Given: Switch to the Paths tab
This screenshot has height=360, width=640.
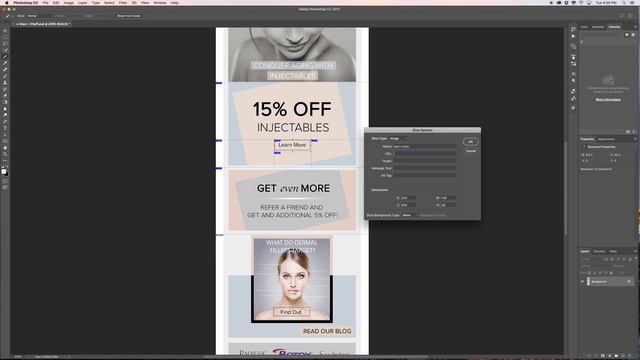Looking at the screenshot, I should 613,251.
